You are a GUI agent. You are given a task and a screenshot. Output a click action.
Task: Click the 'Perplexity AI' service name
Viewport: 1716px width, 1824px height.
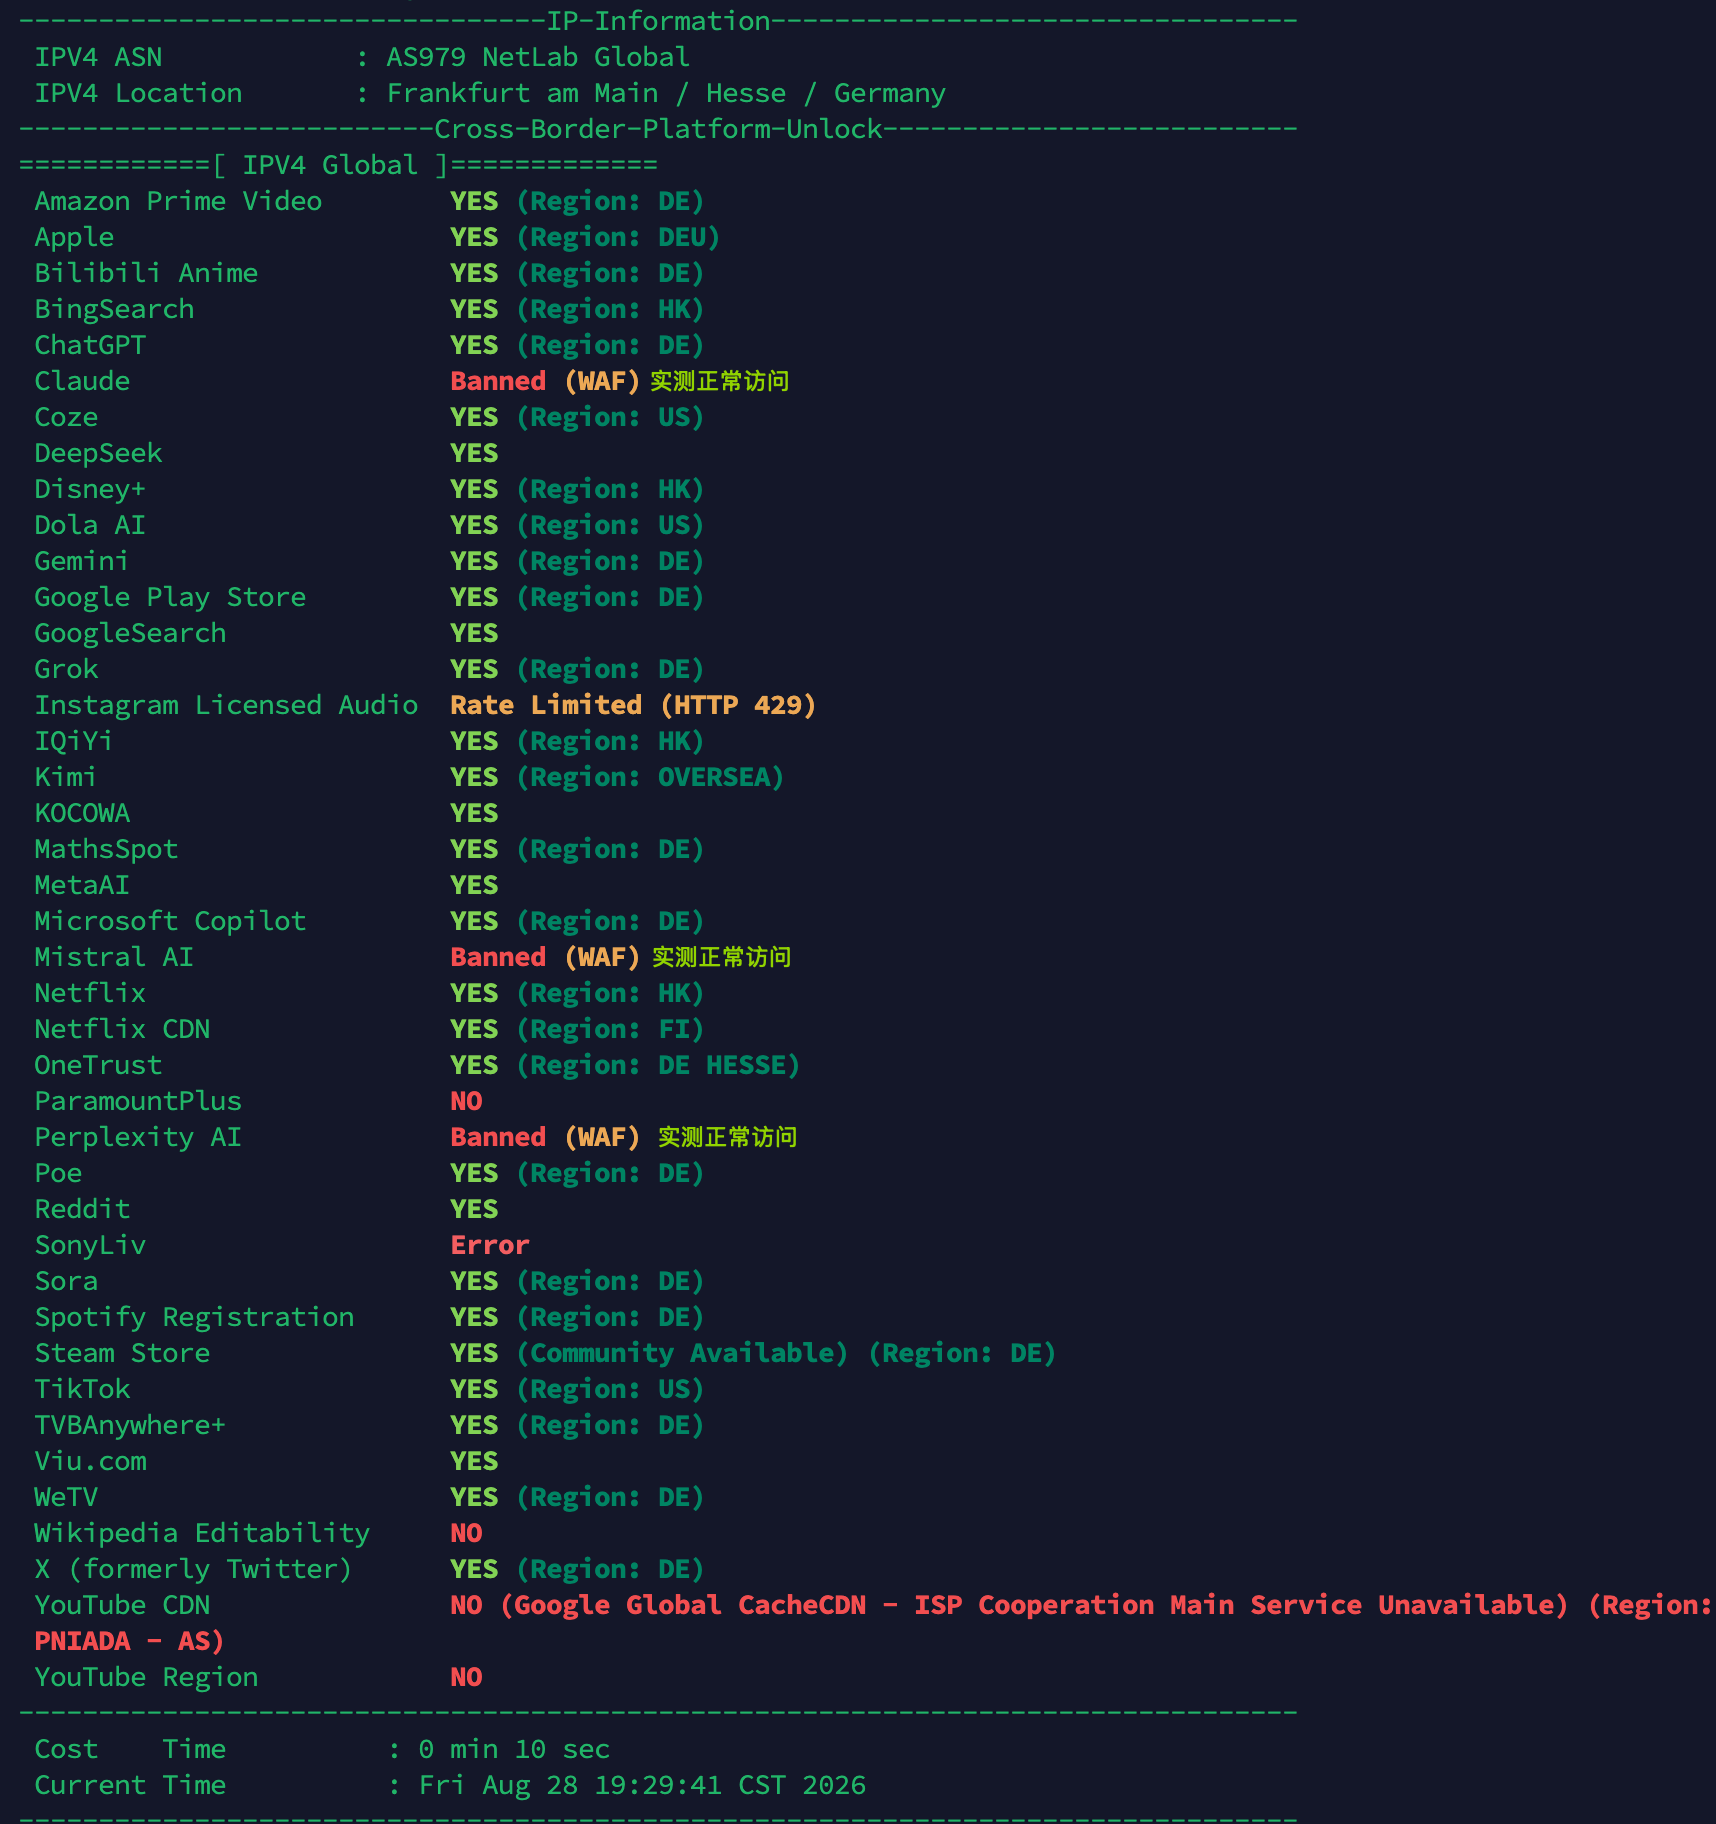(138, 1137)
